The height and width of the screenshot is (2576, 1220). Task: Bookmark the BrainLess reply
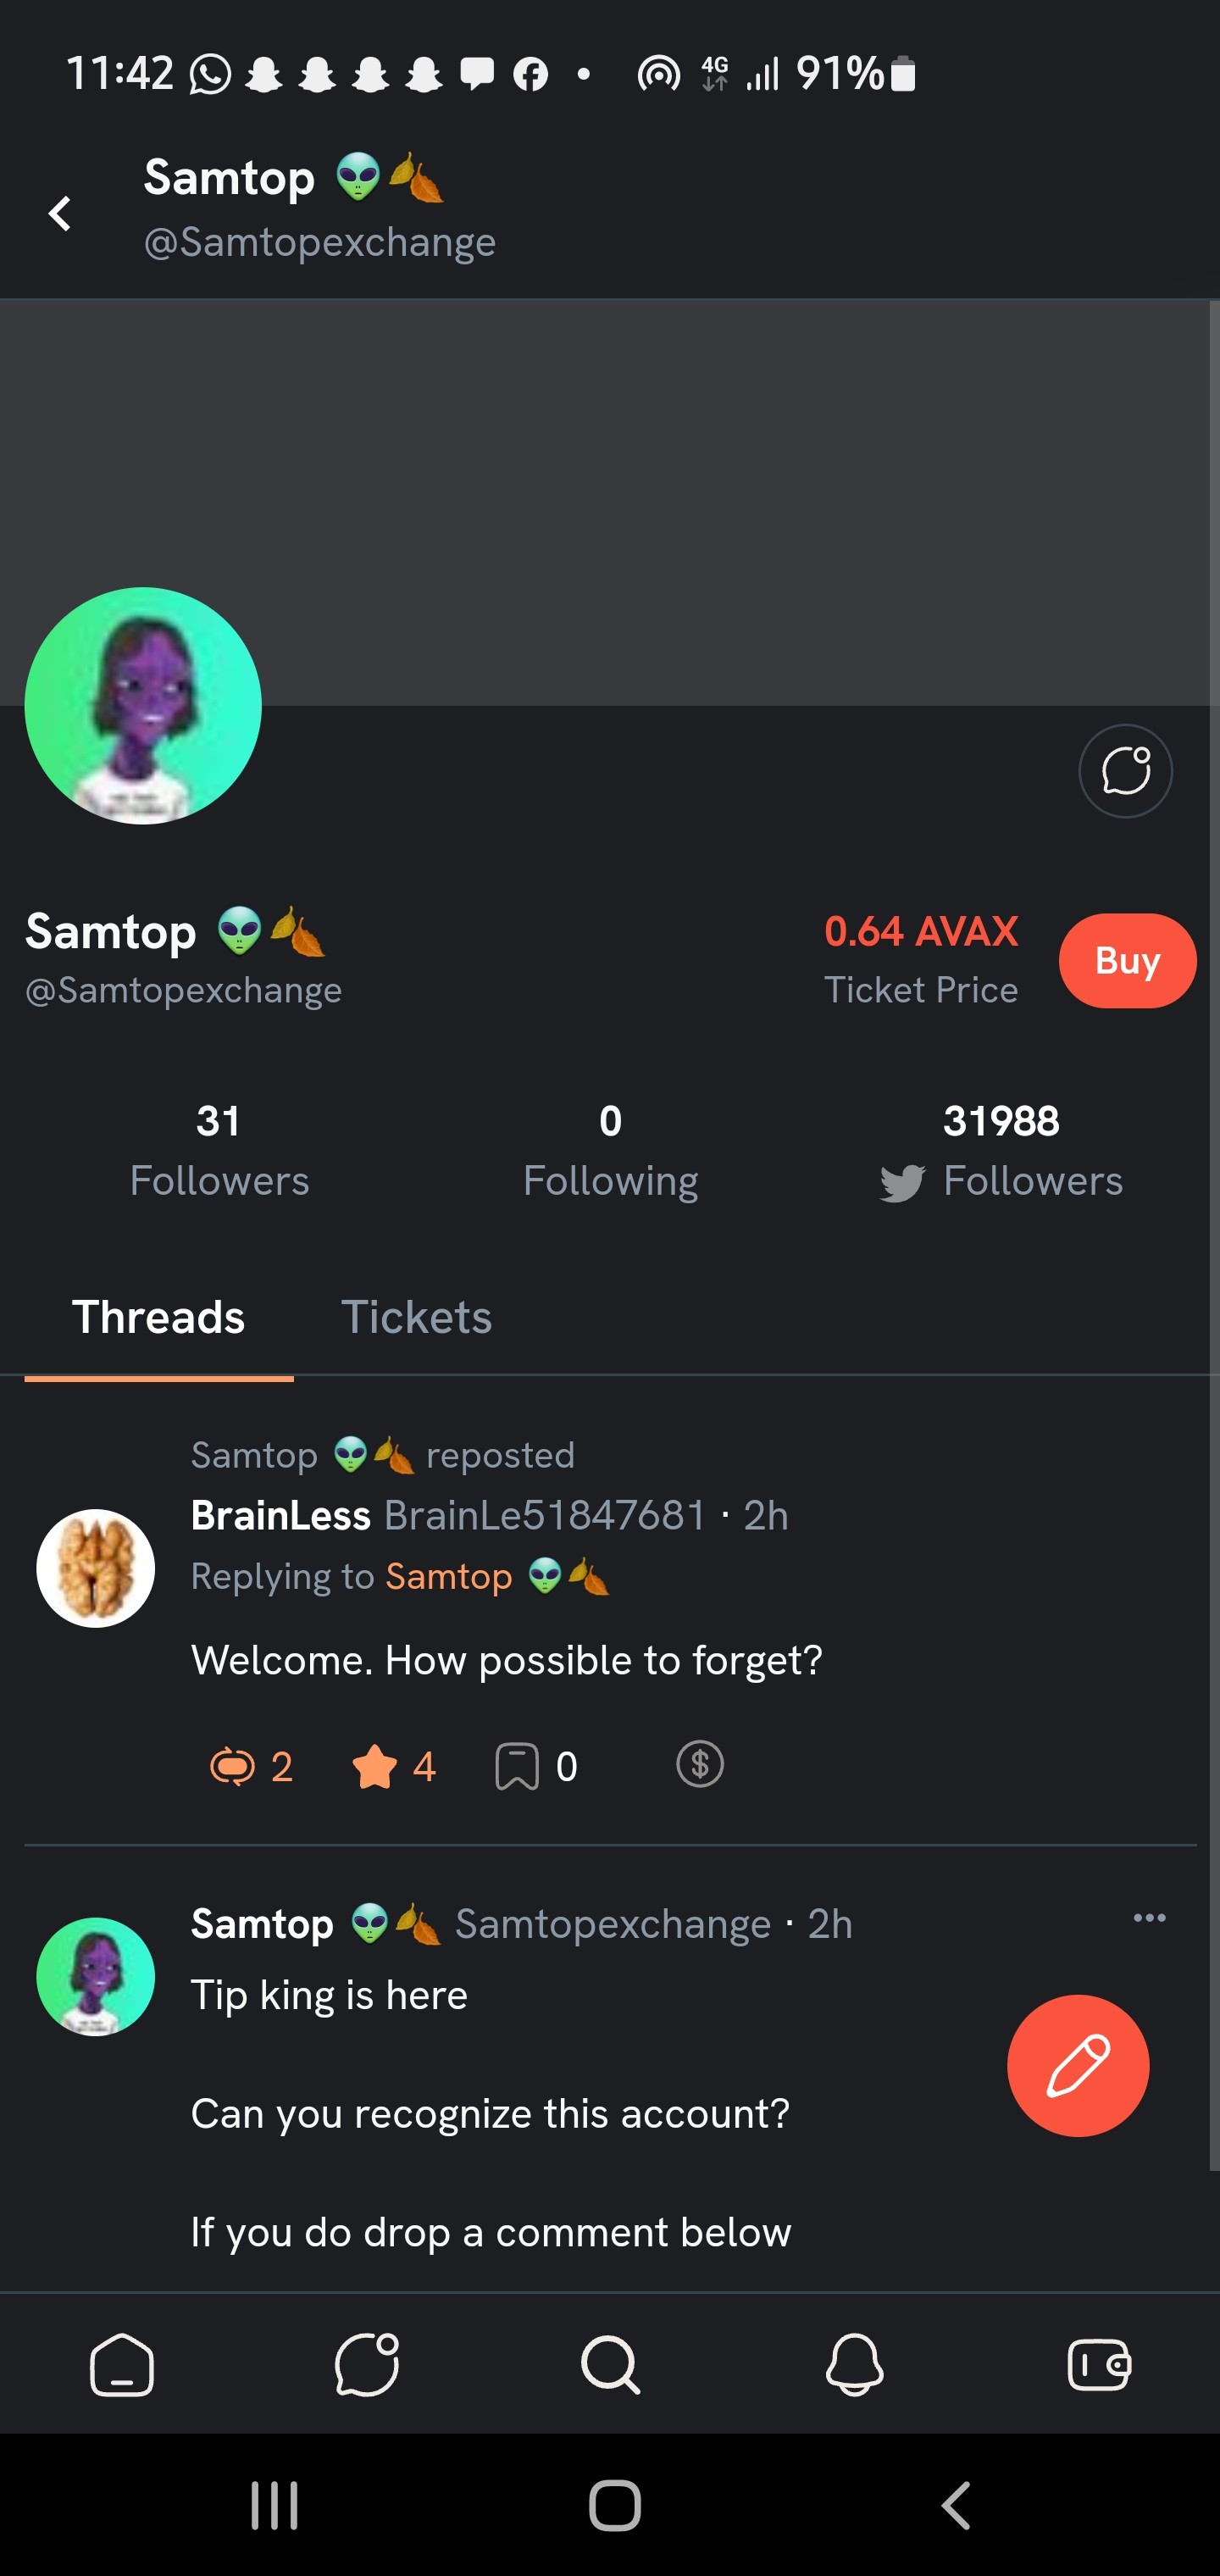coord(517,1766)
